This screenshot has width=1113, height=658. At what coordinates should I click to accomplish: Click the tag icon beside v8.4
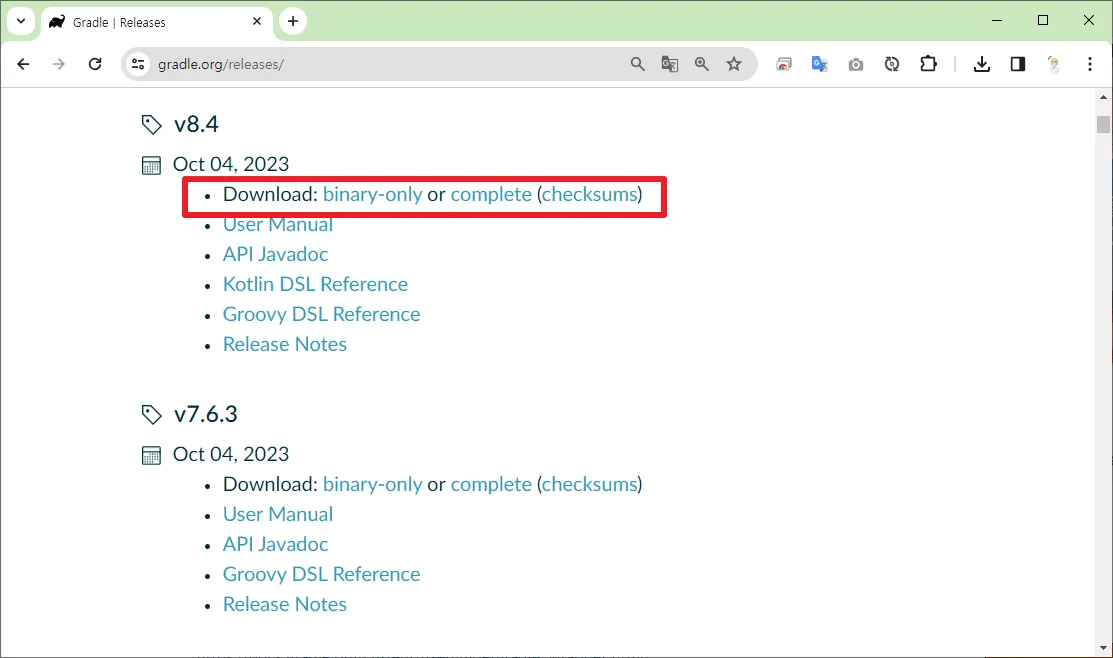pos(151,125)
